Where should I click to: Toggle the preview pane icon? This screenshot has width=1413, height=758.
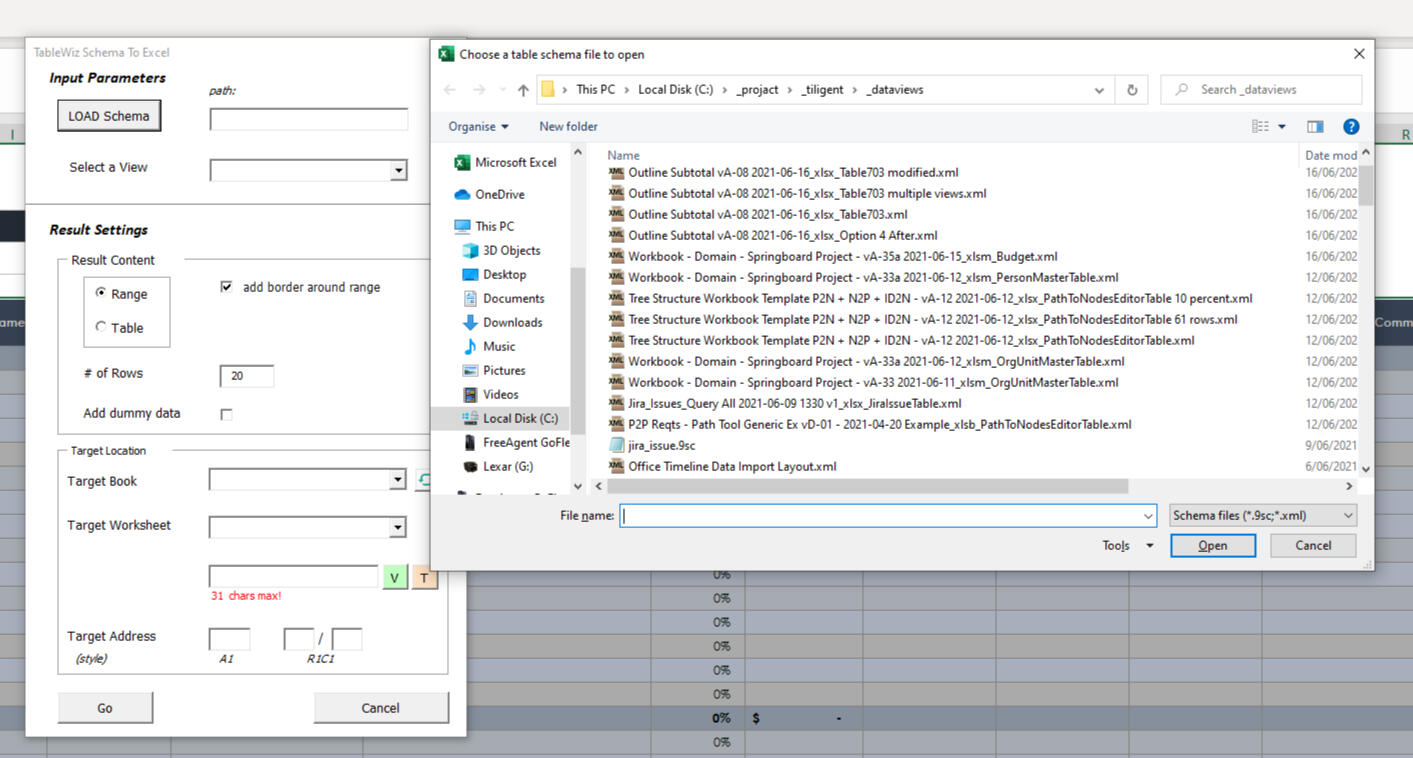tap(1315, 127)
